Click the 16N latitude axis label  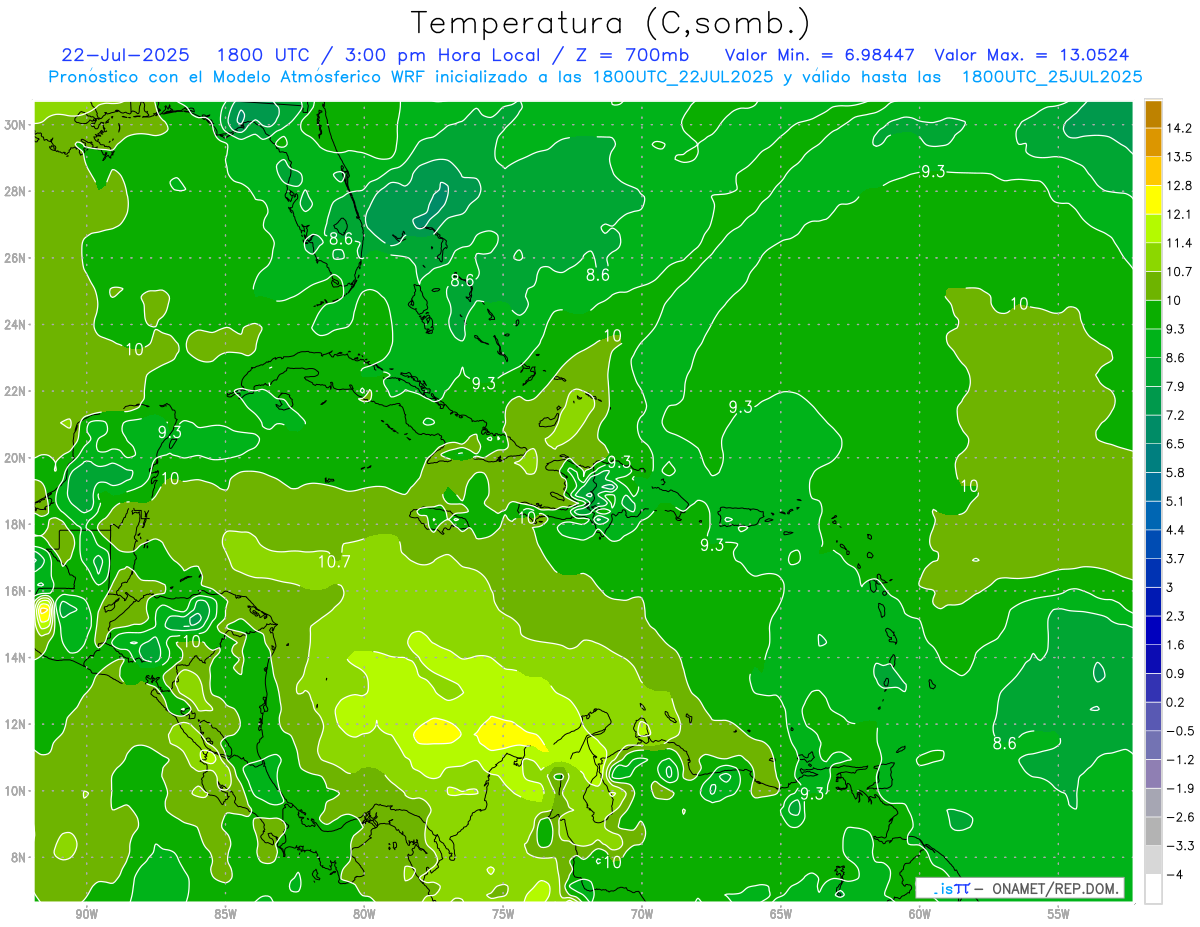click(x=16, y=591)
